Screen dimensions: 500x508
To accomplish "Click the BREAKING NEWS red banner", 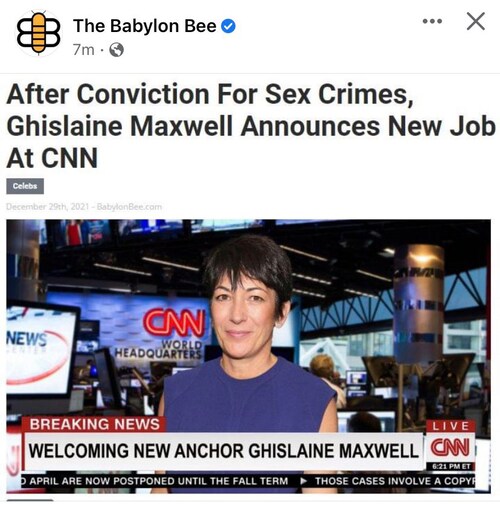I will (x=94, y=424).
